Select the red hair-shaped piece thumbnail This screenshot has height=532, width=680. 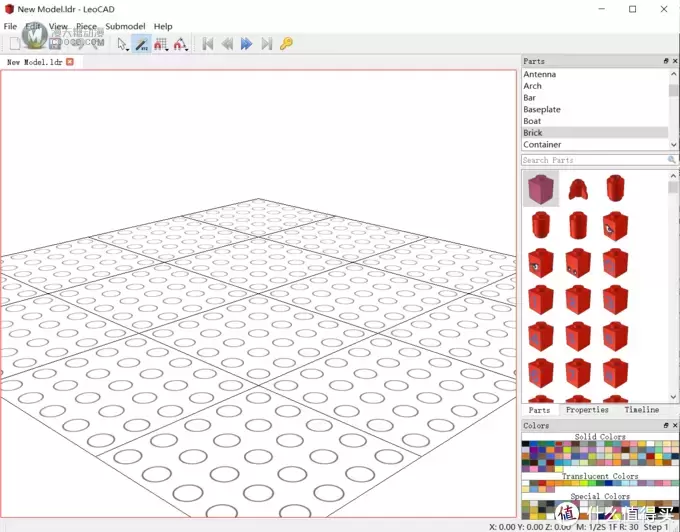(578, 189)
